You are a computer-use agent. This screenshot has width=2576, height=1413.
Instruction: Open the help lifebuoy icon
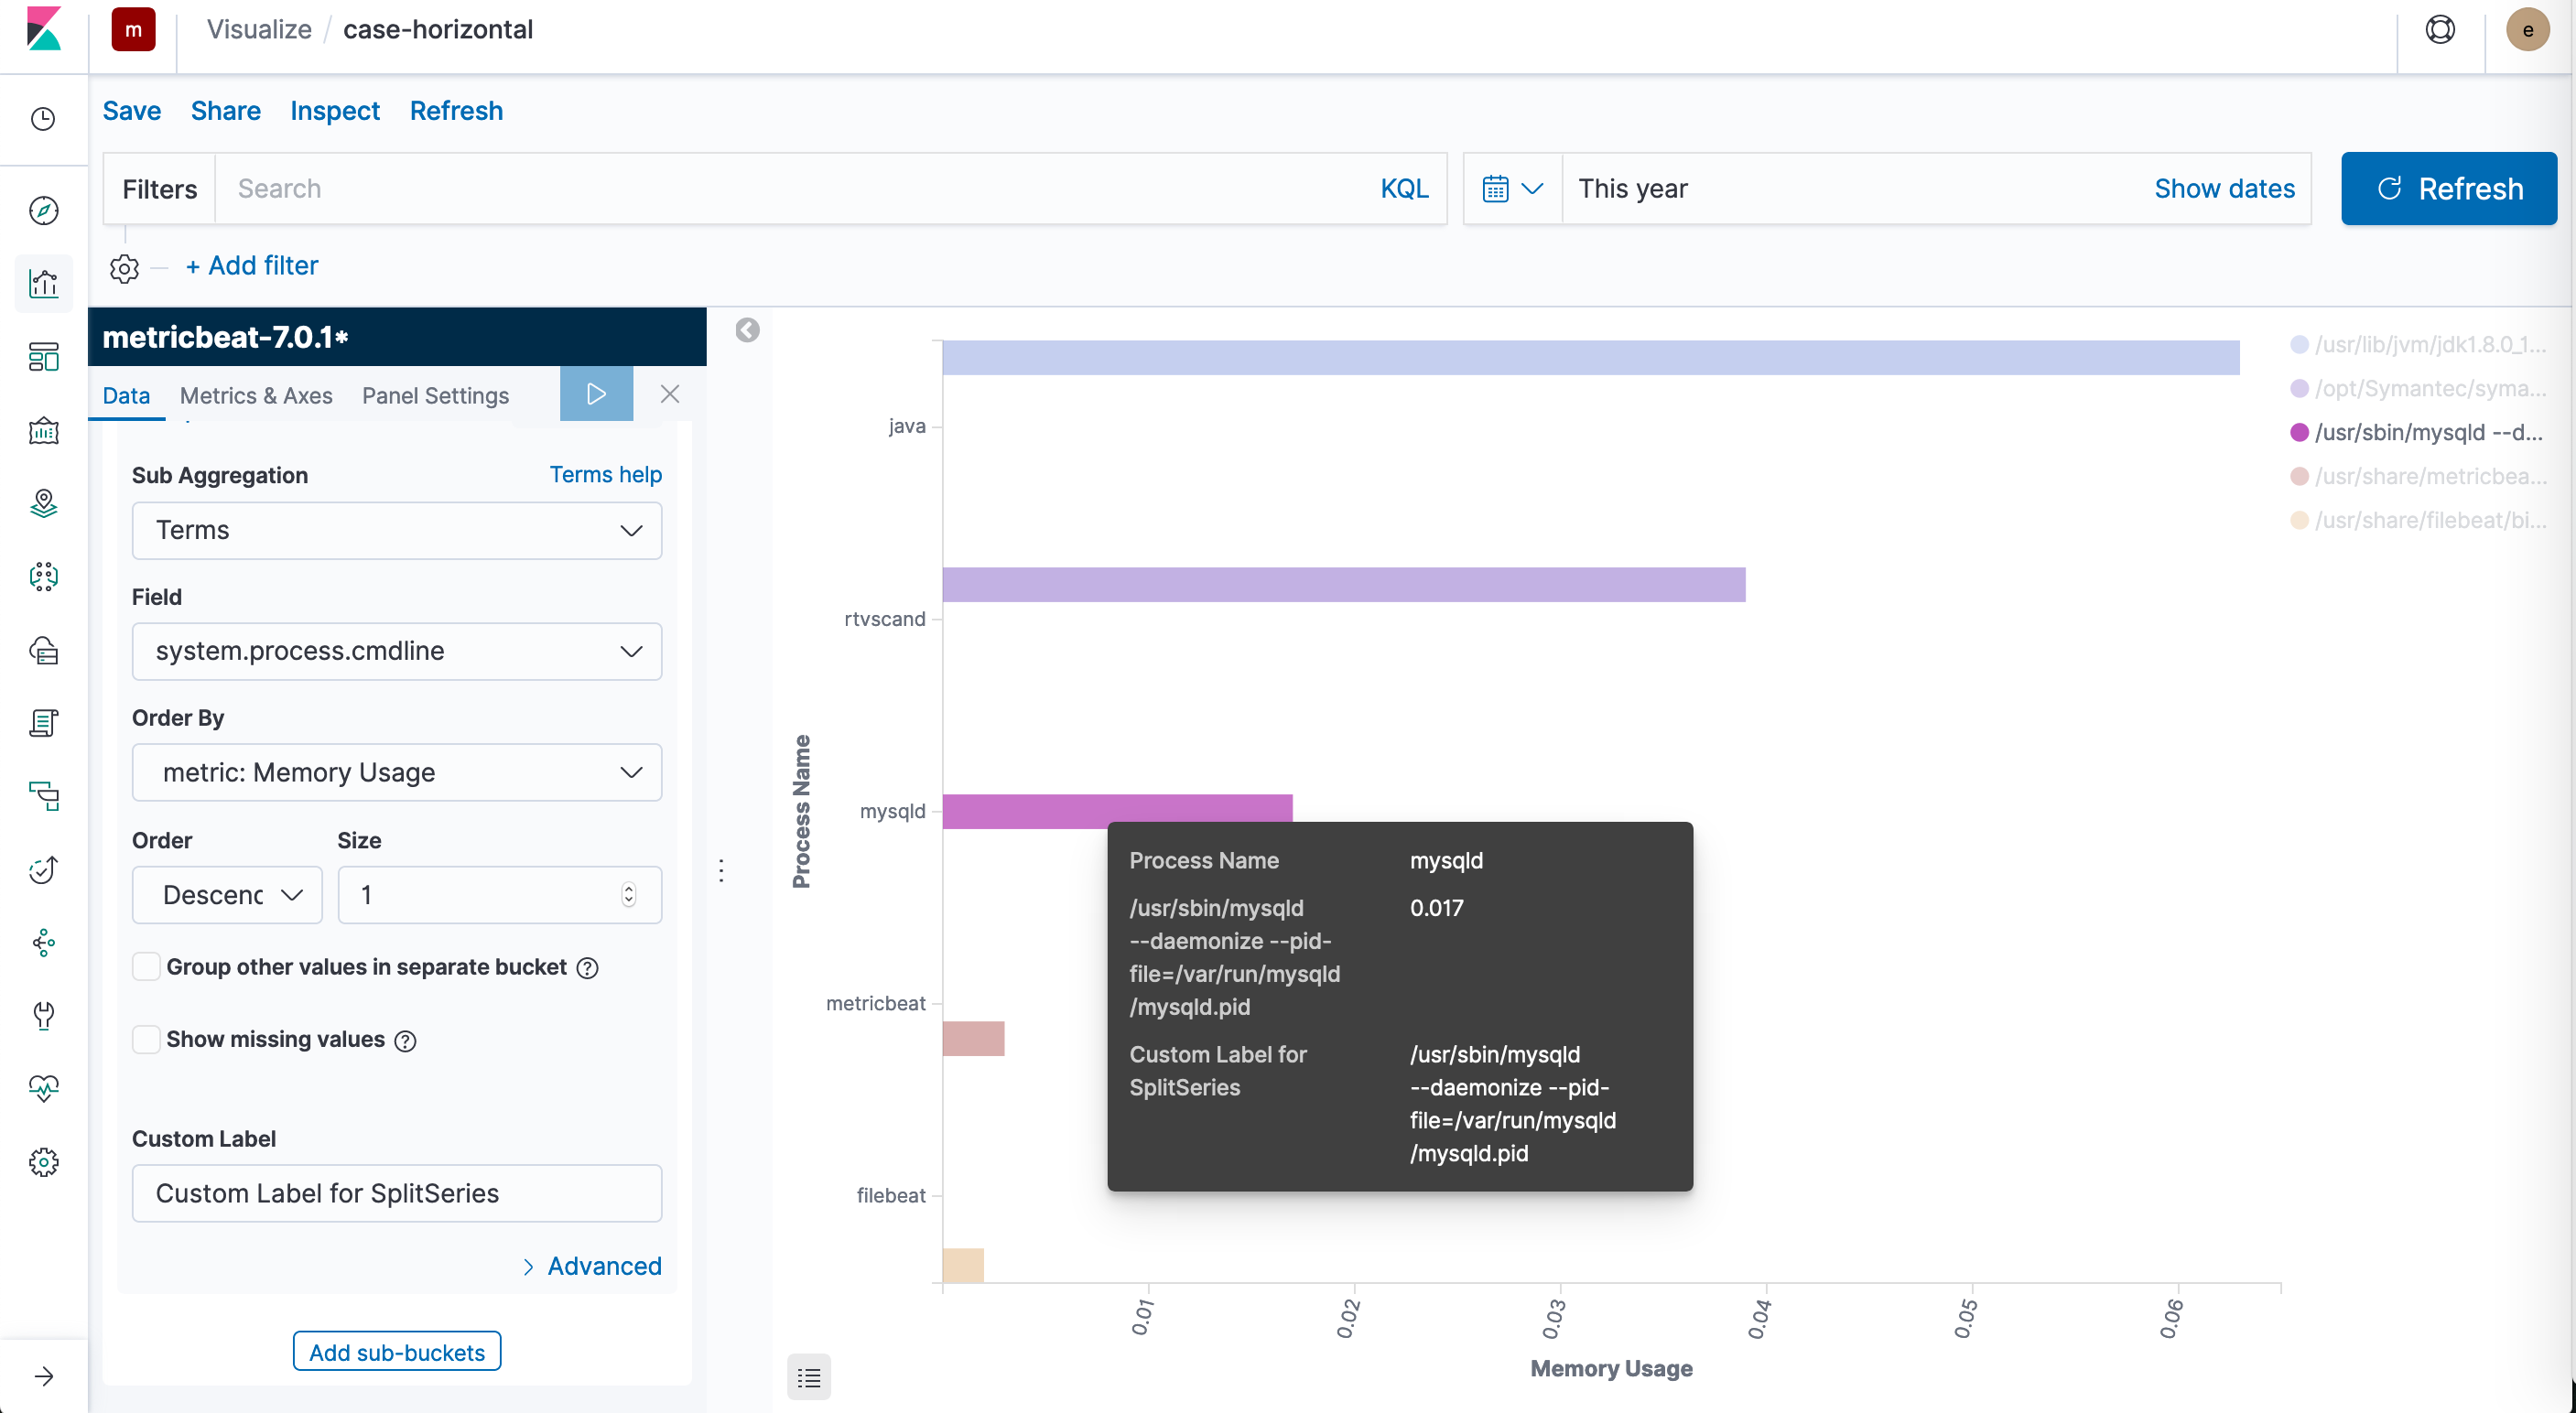coord(2440,30)
